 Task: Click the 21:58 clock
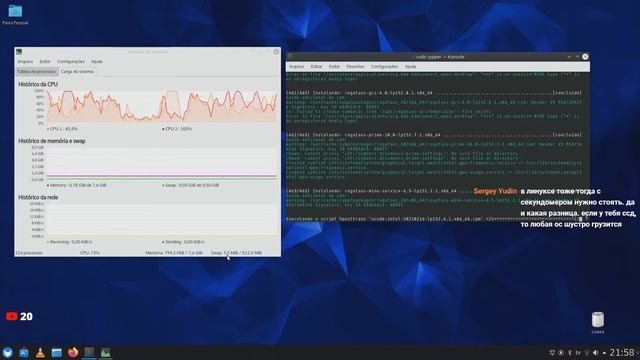pos(622,352)
